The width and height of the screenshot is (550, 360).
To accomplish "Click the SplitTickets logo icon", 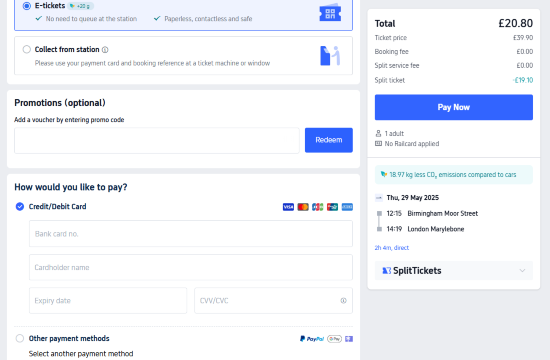I will [x=387, y=271].
